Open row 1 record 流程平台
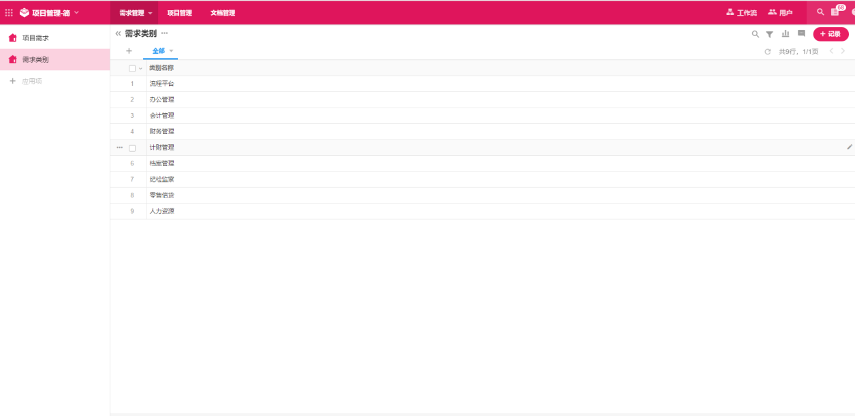This screenshot has height=416, width=856. pyautogui.click(x=483, y=84)
